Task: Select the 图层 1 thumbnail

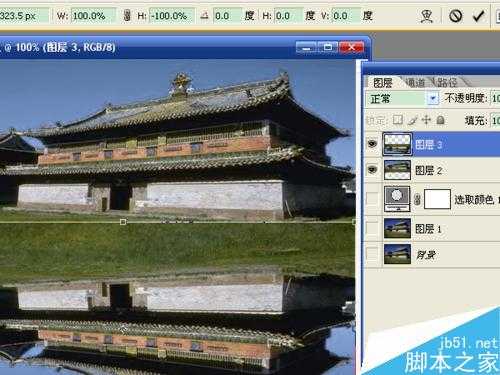Action: pyautogui.click(x=397, y=228)
